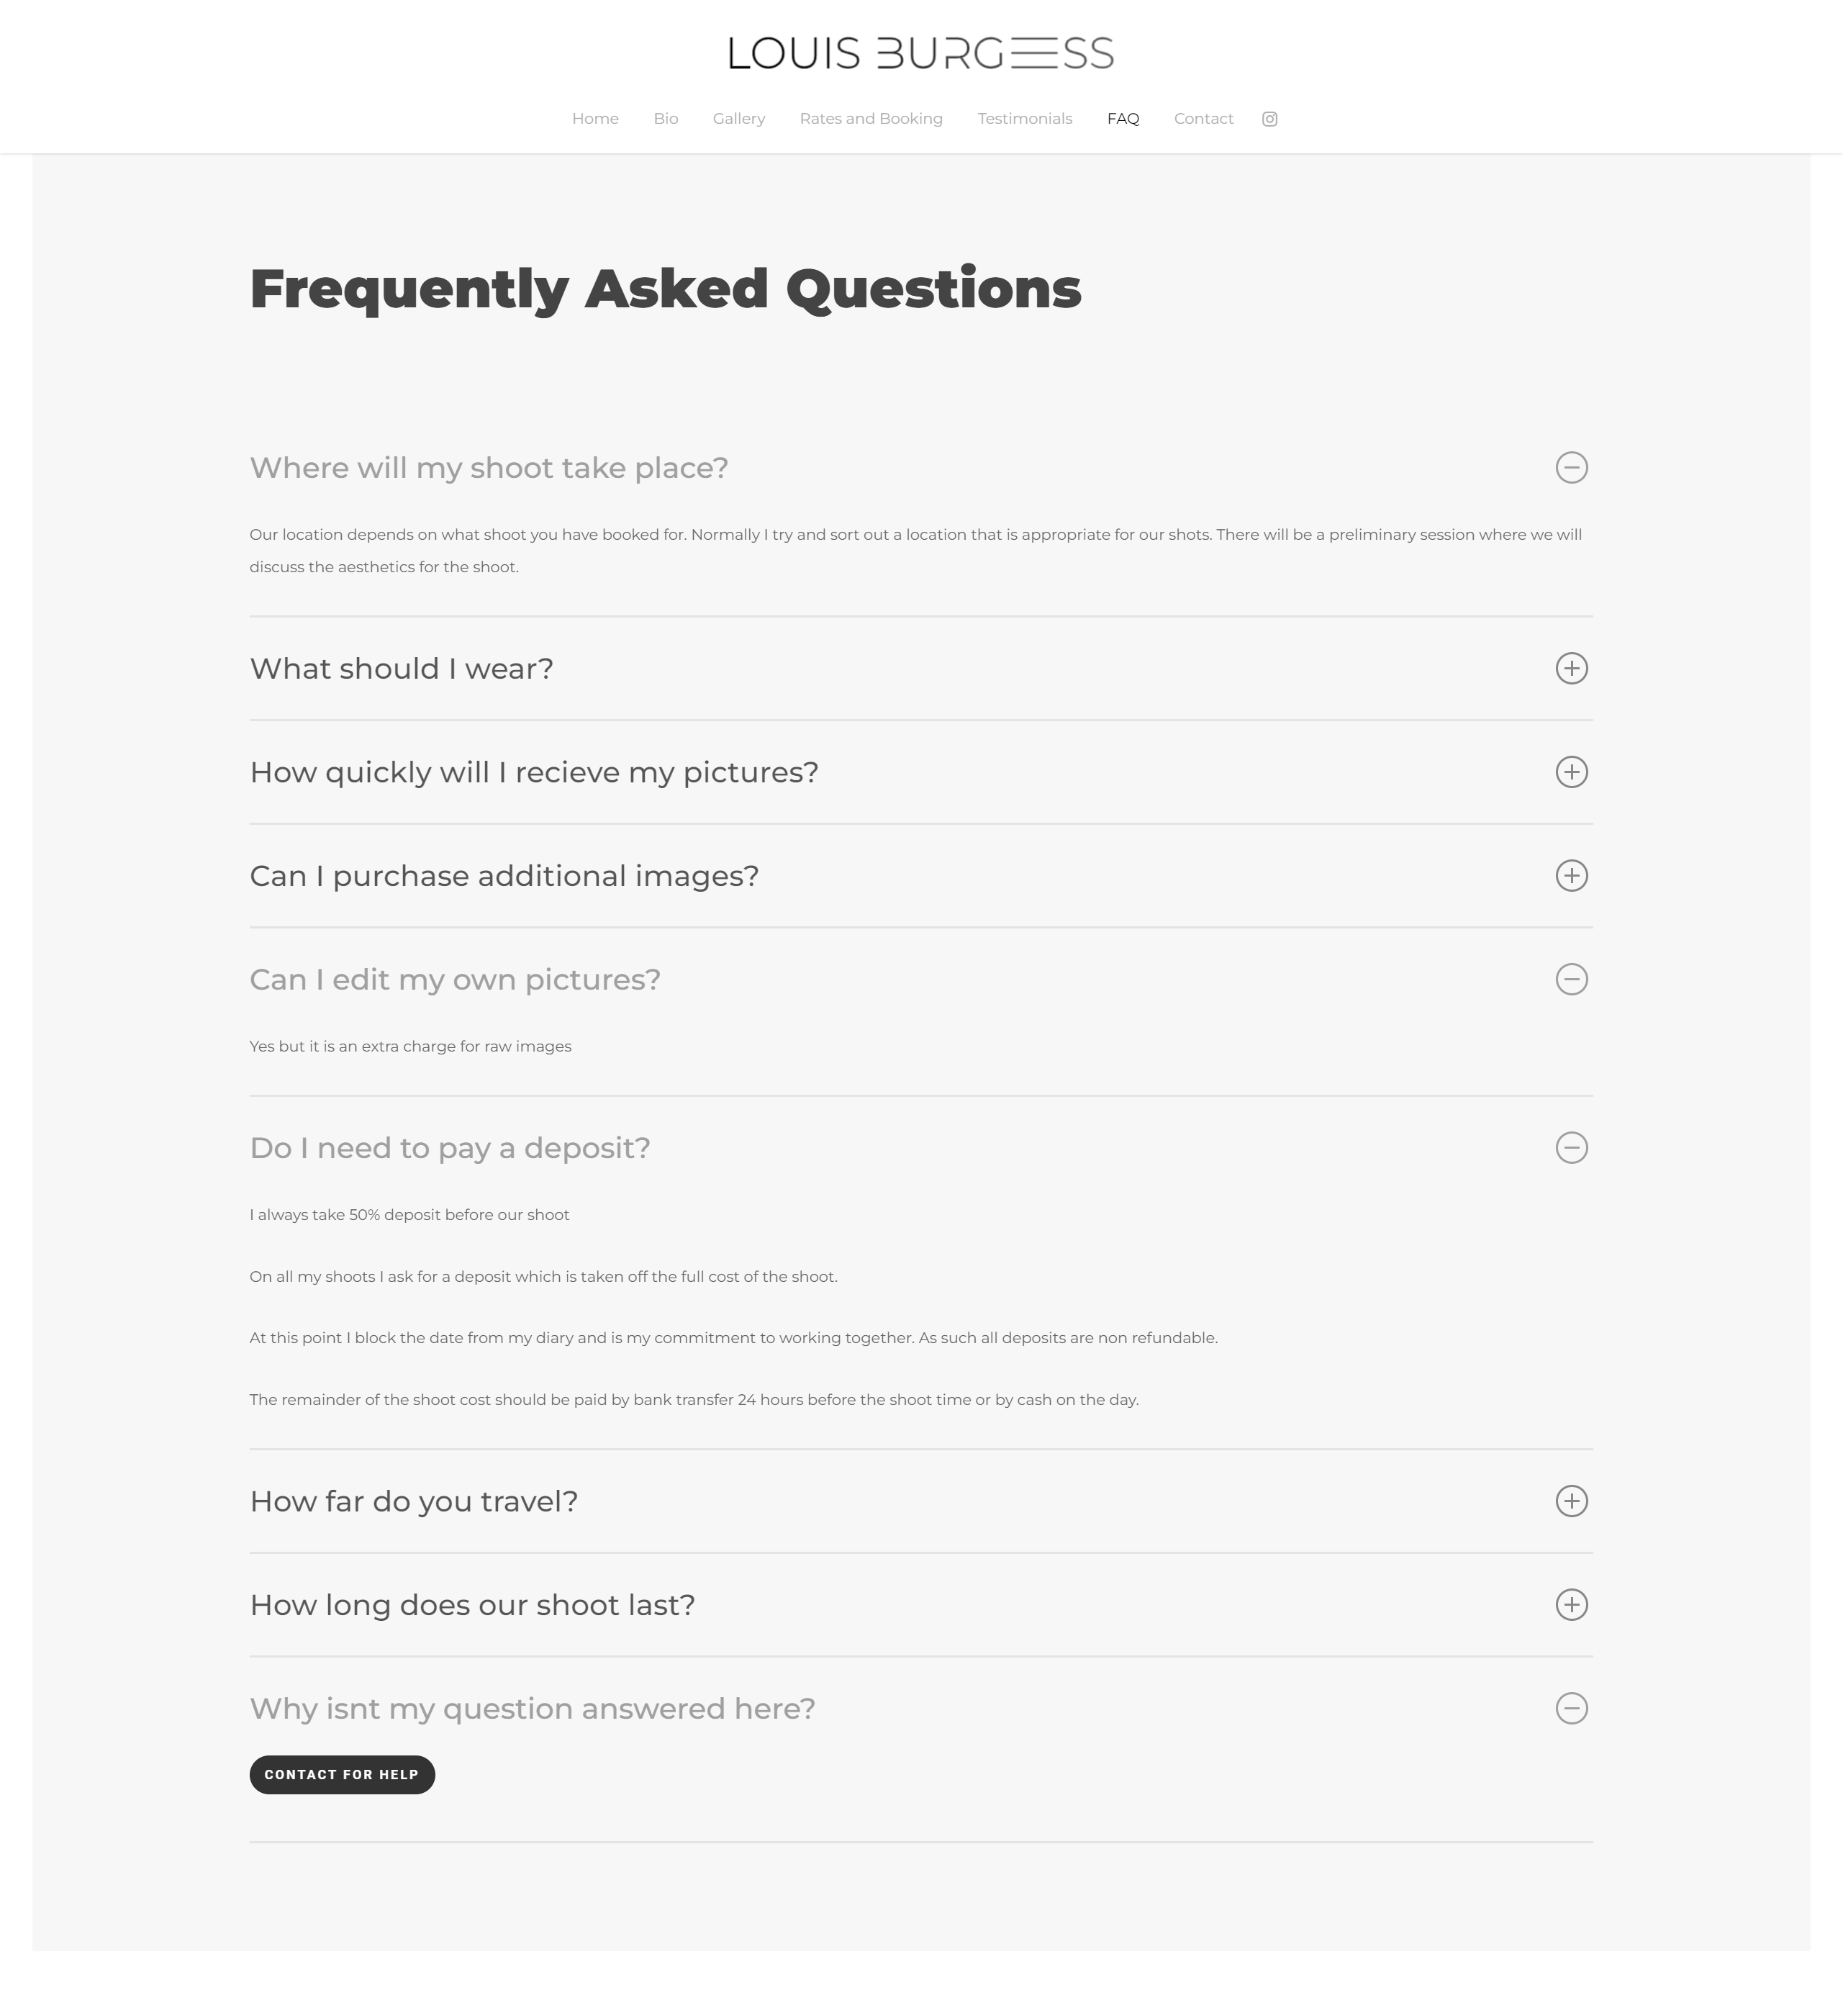Viewport: 1843px width, 2016px height.
Task: Expand 'What should I wear?' plus icon
Action: [x=1571, y=668]
